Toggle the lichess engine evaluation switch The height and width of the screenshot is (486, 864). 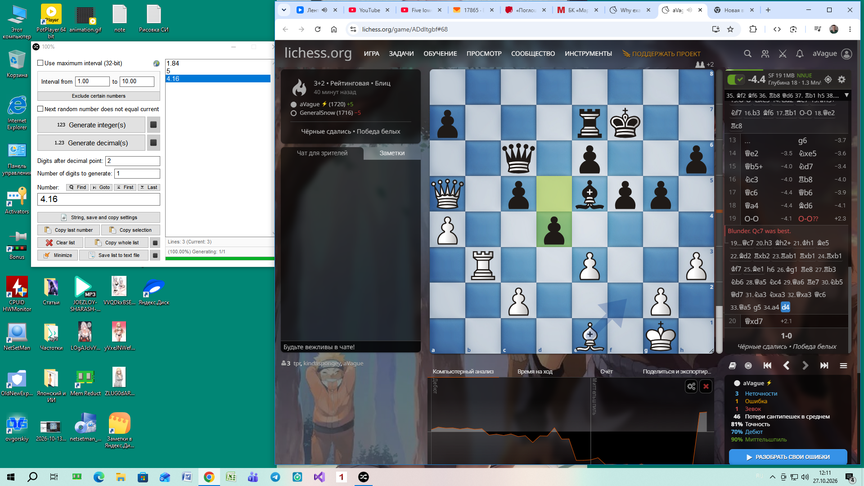tap(735, 79)
